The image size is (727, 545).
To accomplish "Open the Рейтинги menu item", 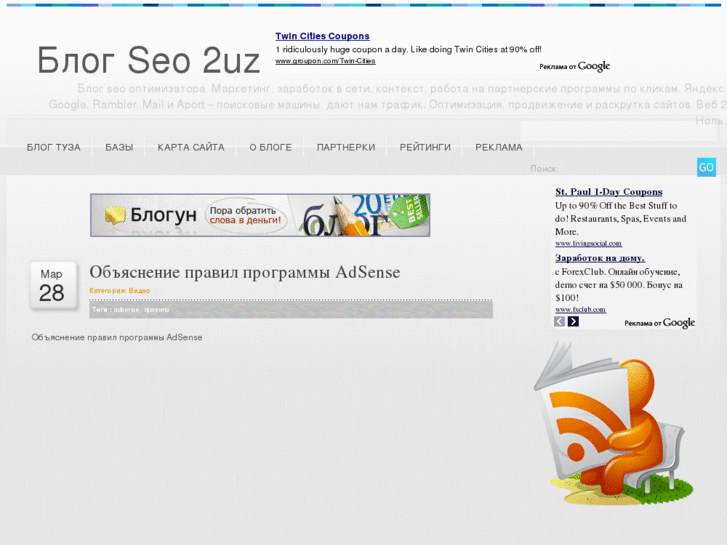I will (425, 147).
